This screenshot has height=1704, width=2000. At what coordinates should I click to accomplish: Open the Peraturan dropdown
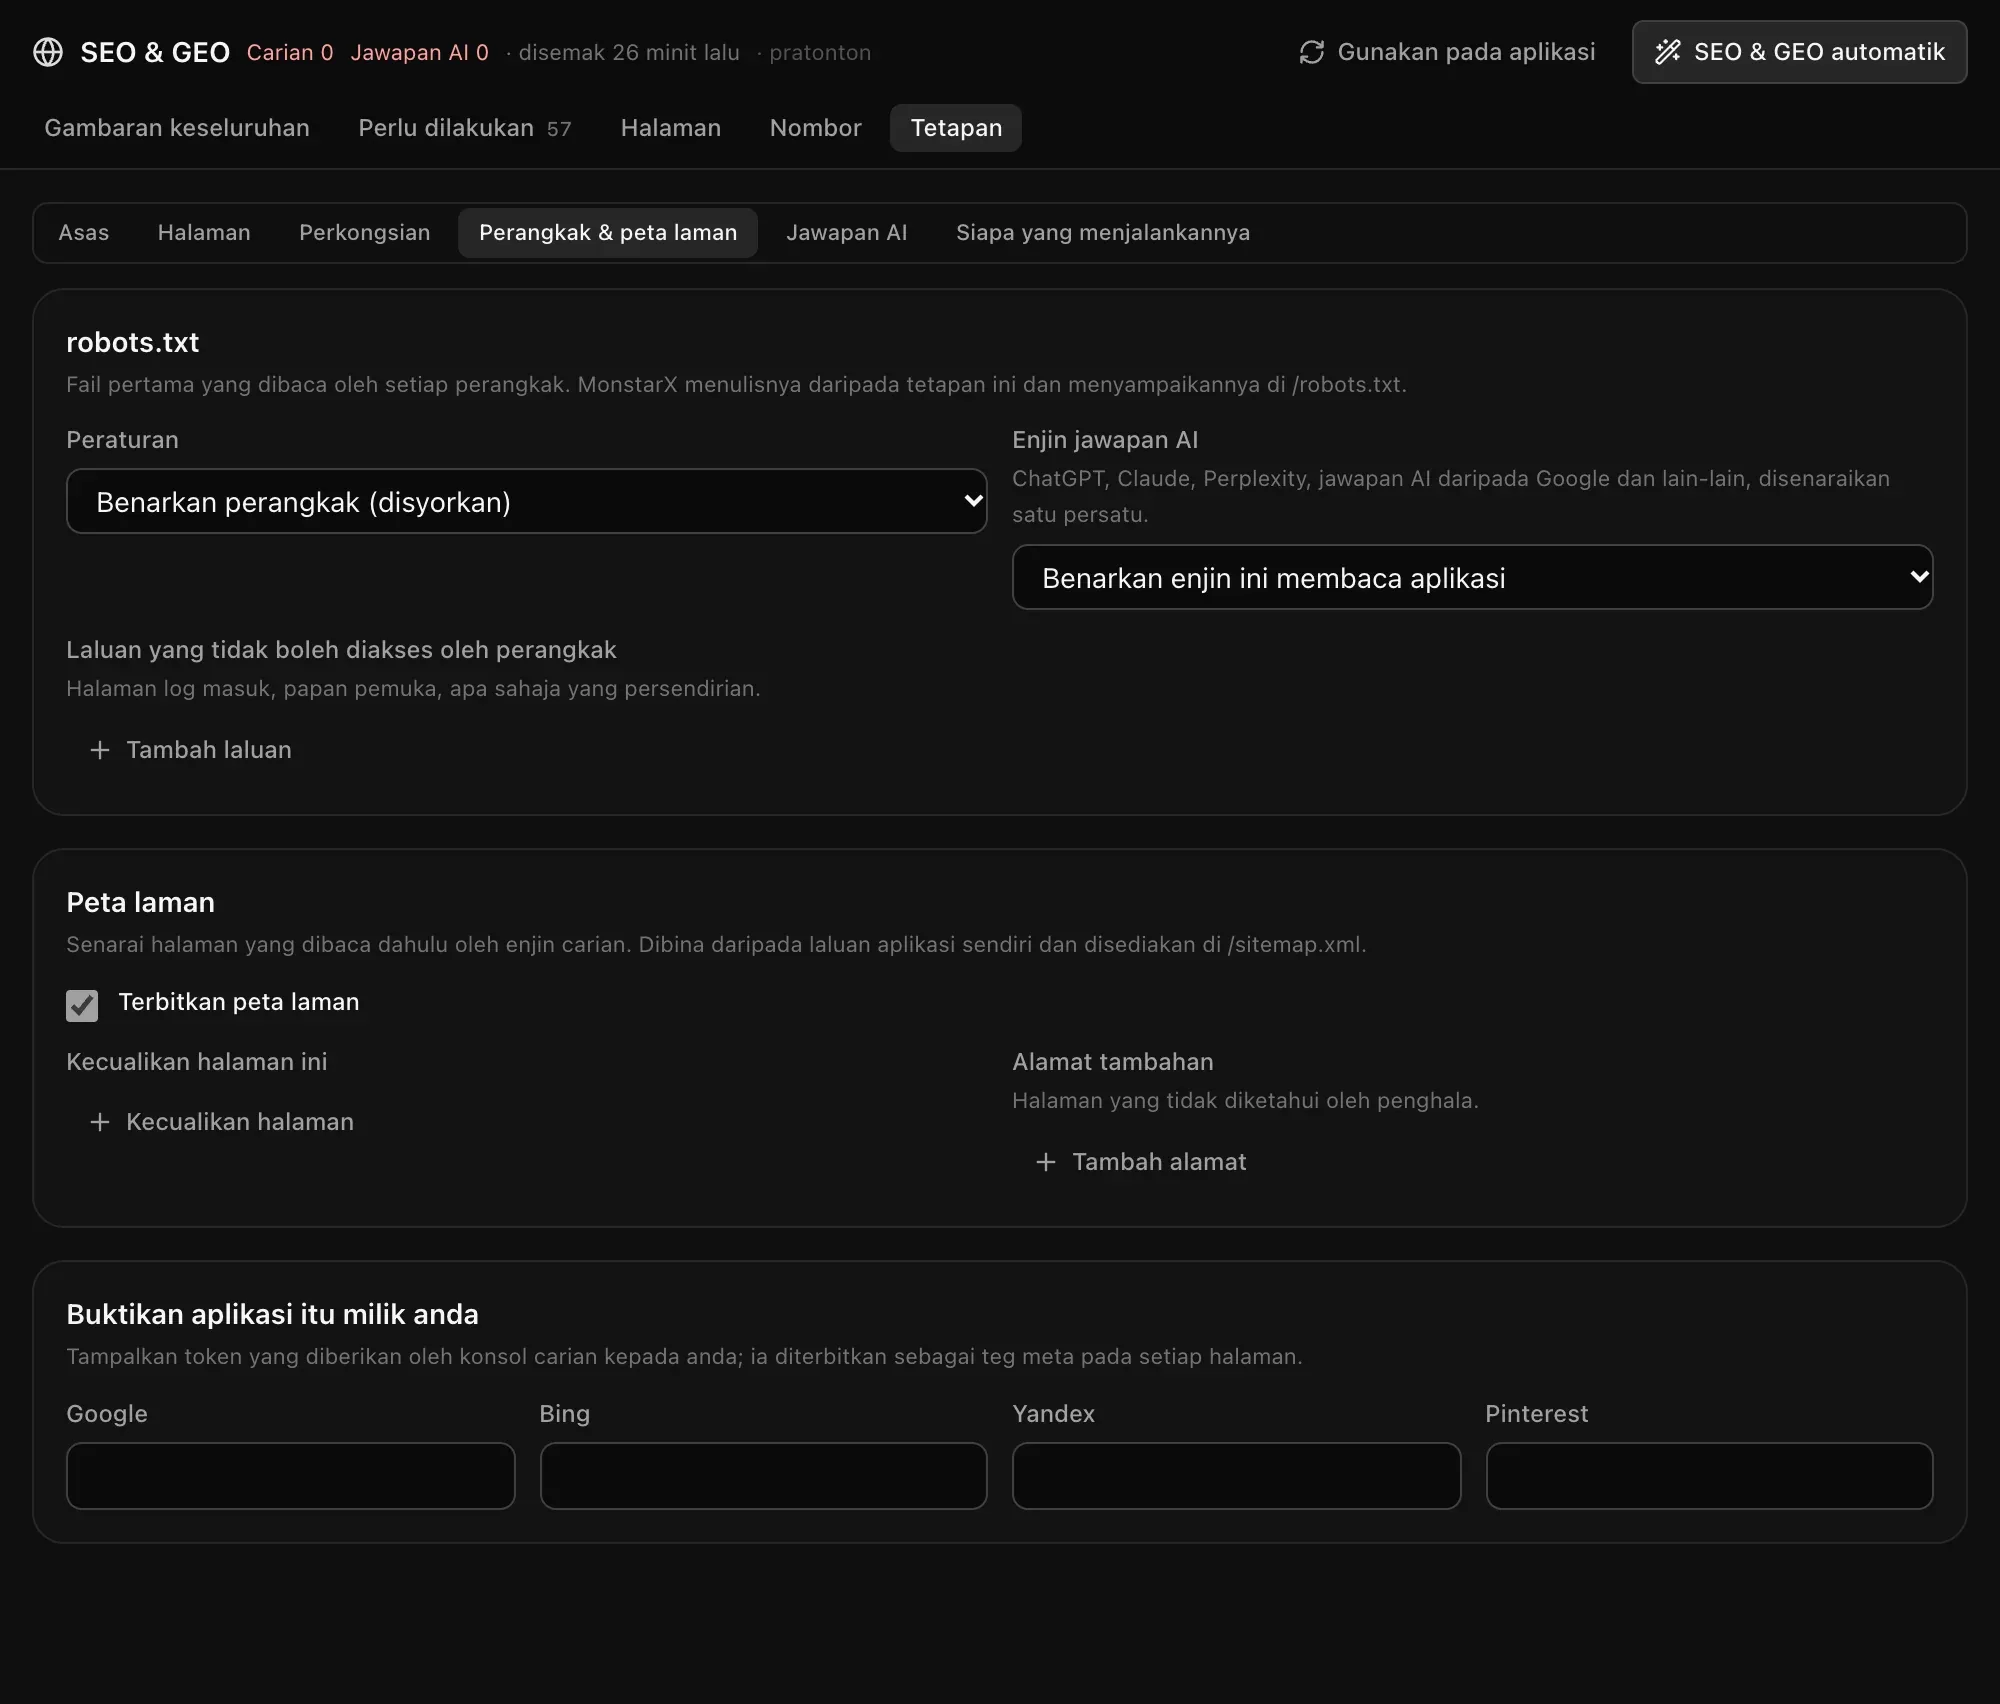526,501
